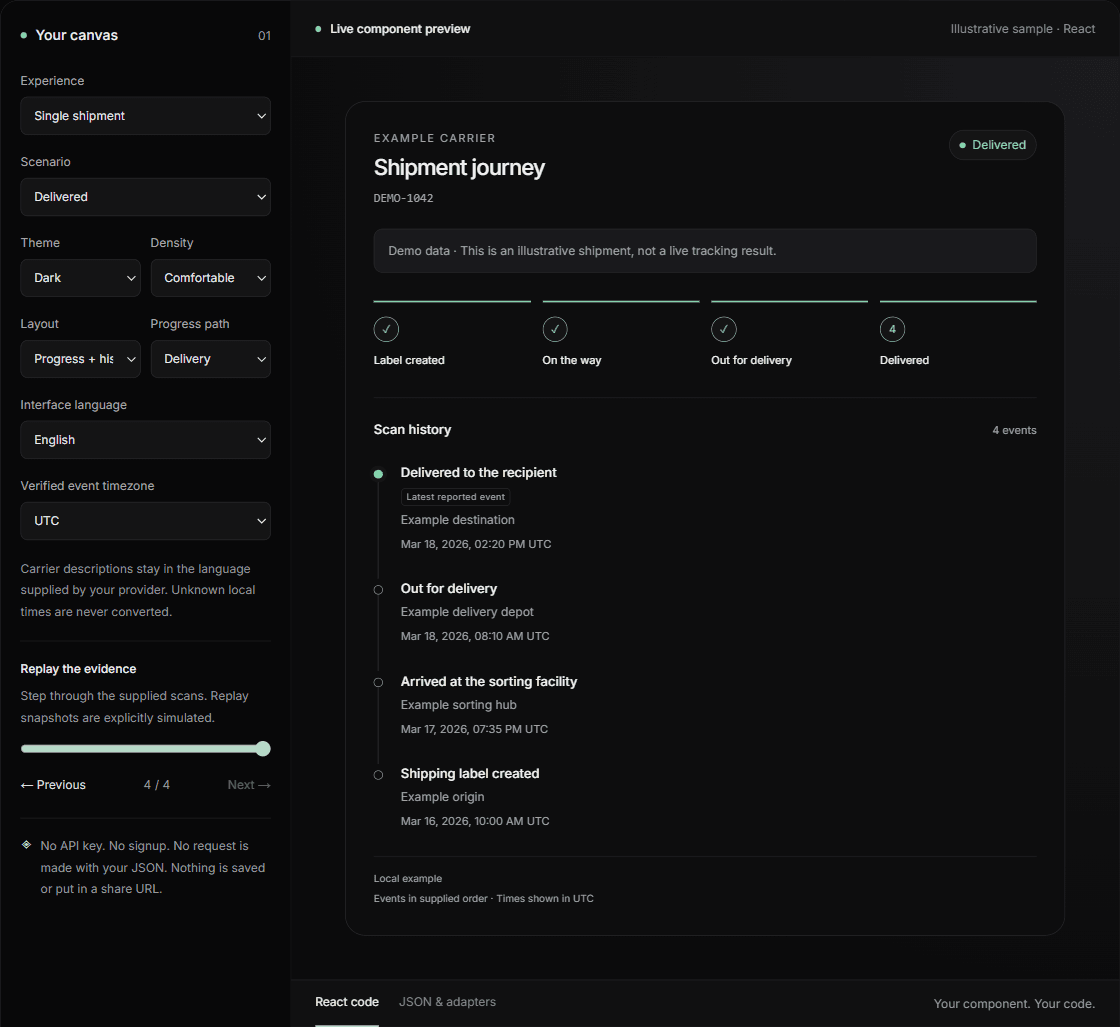Click the Previous replay step button
Viewport: 1120px width, 1027px height.
coord(54,785)
